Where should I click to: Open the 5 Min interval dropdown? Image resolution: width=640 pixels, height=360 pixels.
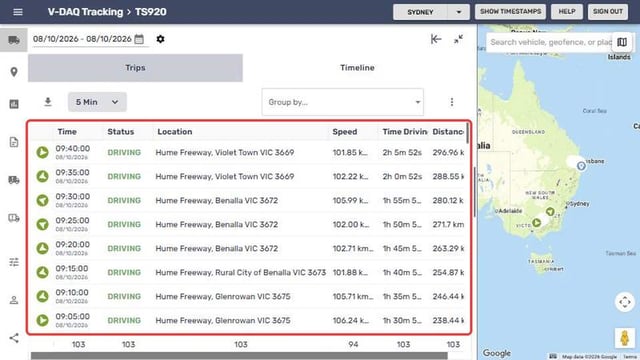click(97, 102)
